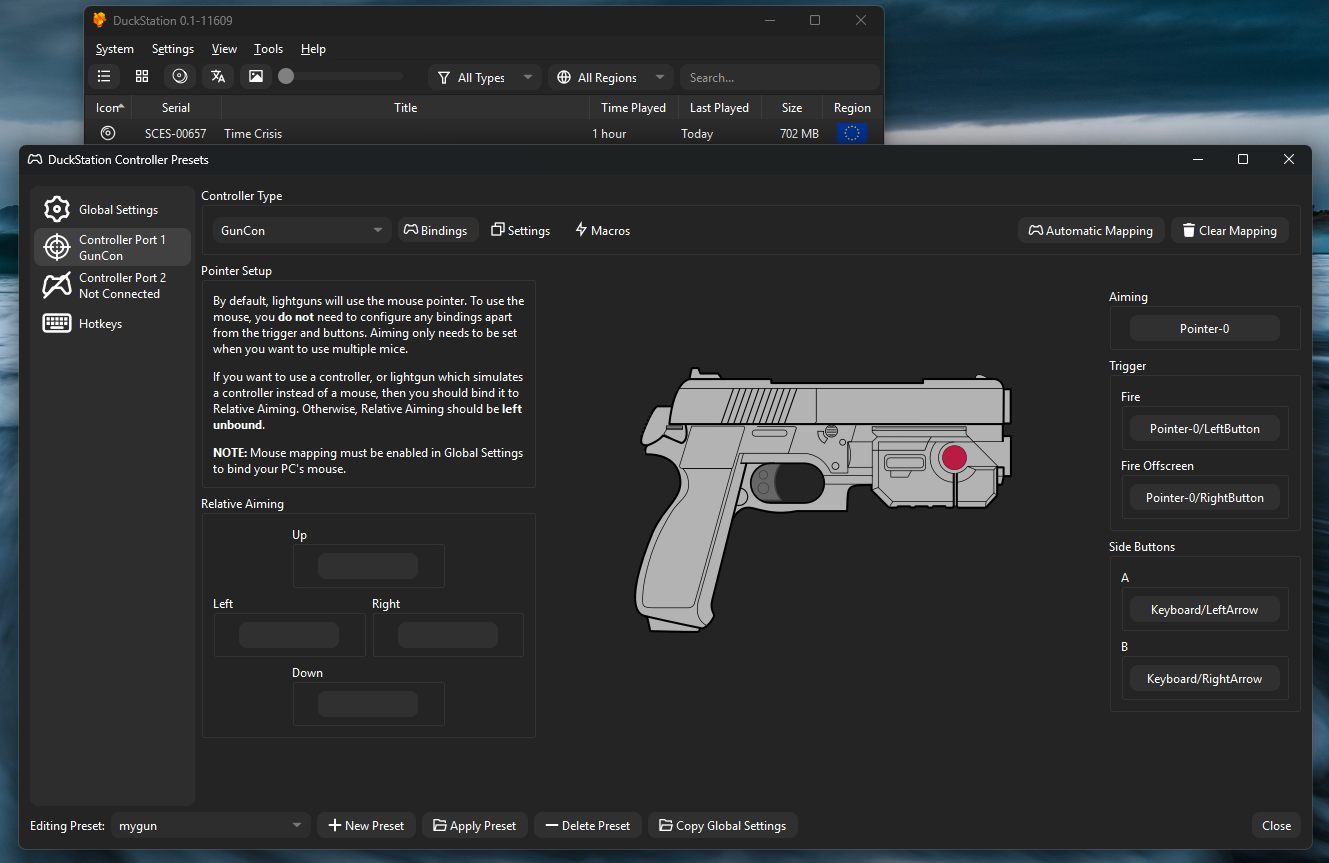The image size is (1329, 863).
Task: Click the Global Settings gear icon
Action: [x=57, y=210]
